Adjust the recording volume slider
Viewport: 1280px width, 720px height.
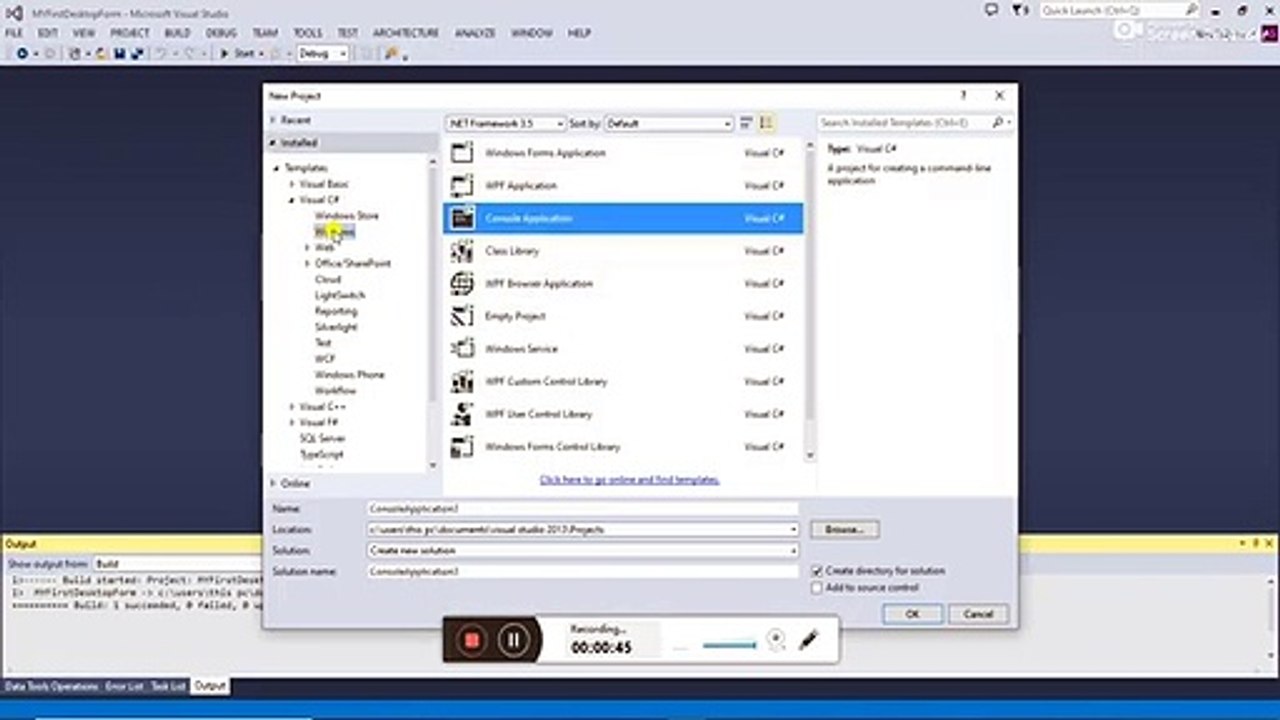click(729, 645)
